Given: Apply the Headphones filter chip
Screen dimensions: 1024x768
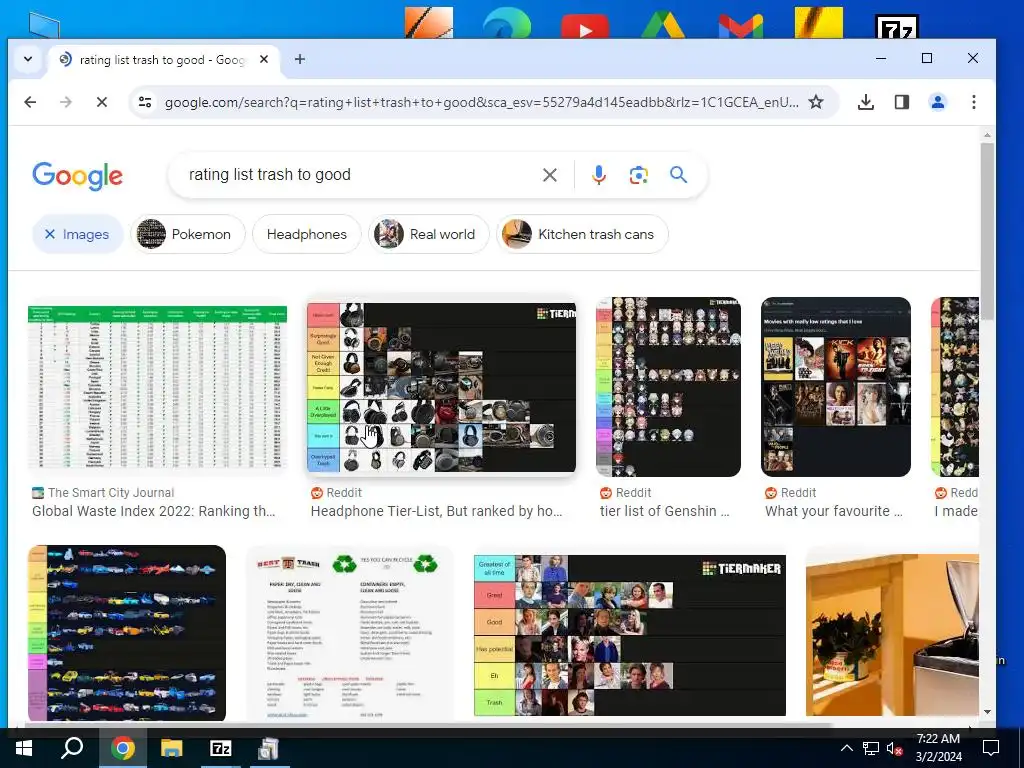Looking at the screenshot, I should click(306, 234).
